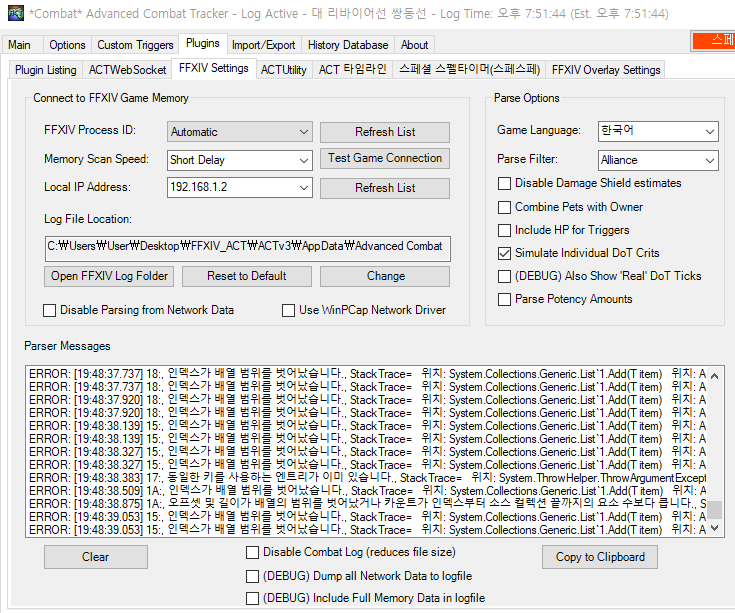Enable DEBUG Include Full Memory Data
The image size is (735, 613).
point(252,598)
